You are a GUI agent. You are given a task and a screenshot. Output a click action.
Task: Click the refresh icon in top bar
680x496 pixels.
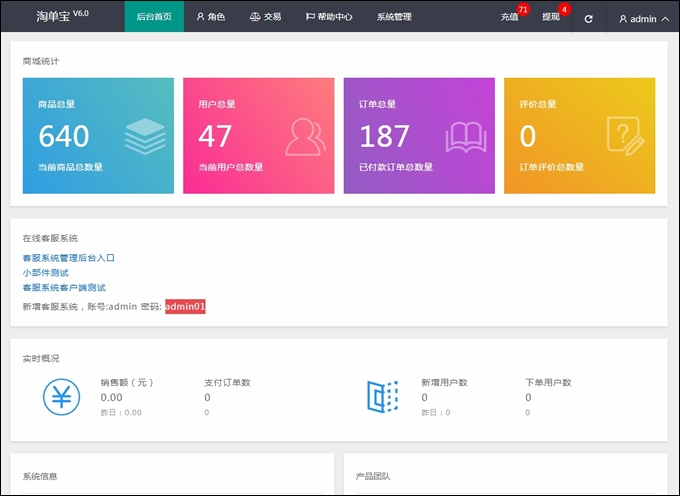click(588, 18)
